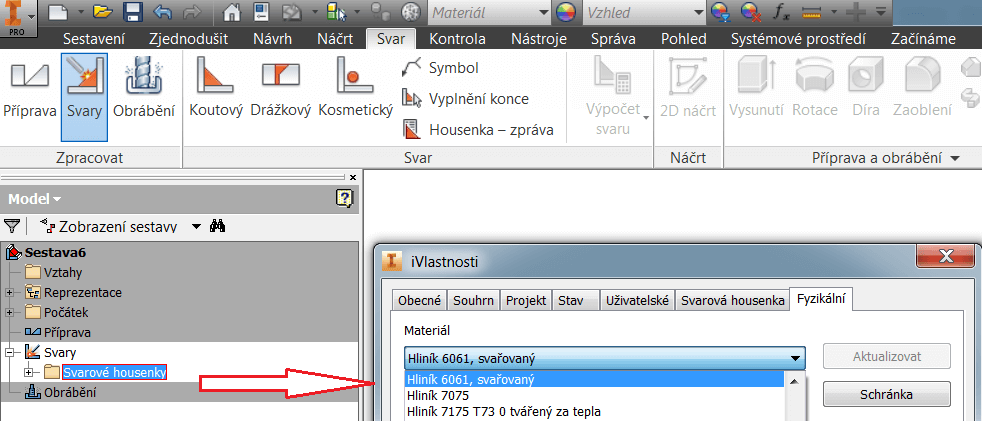Open Zobrazení sestavy view dropdown arrow
The image size is (982, 421).
(197, 226)
